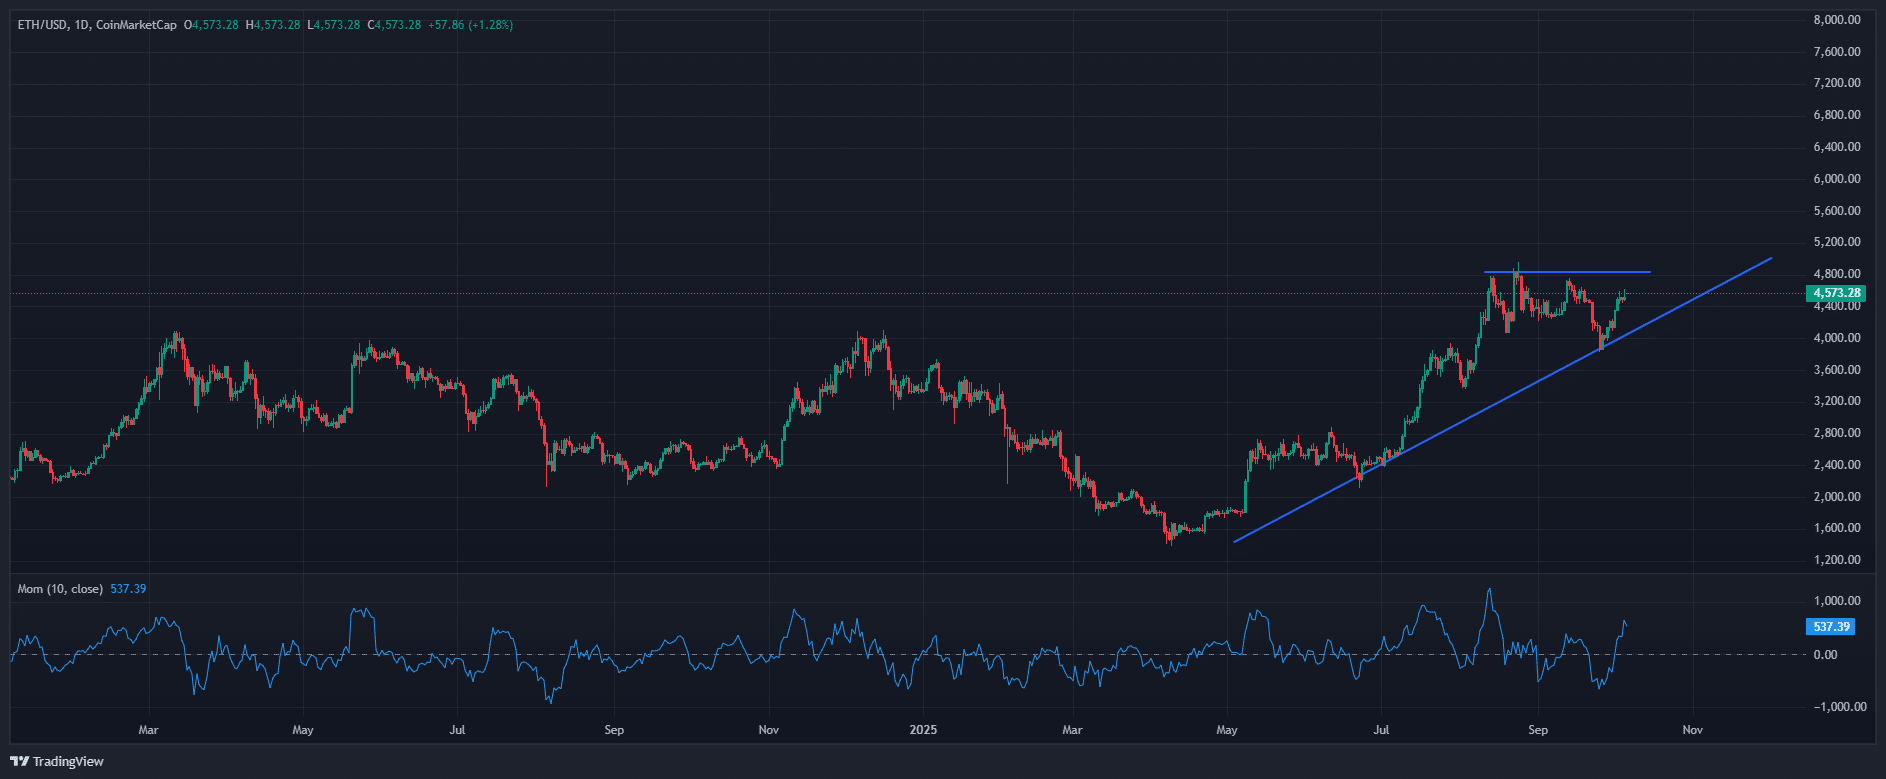The width and height of the screenshot is (1886, 779).
Task: Click the +57.86 (+1.28%) change value
Action: pyautogui.click(x=470, y=25)
